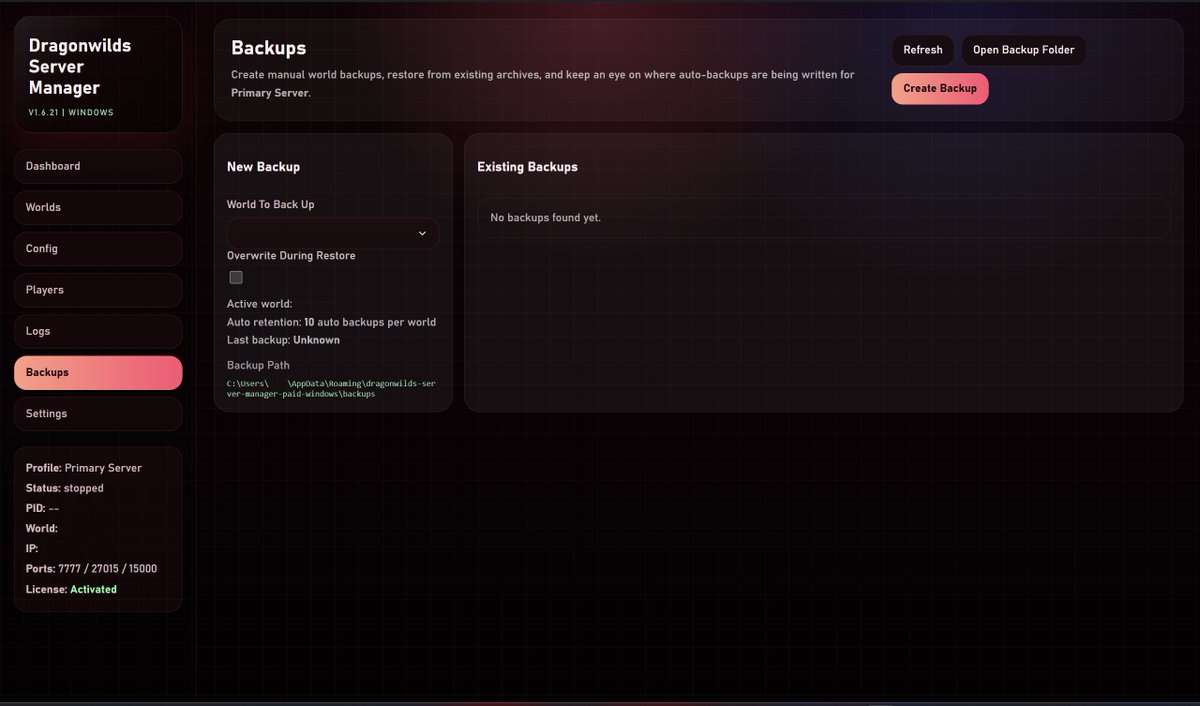Click the 'Auto retention: 10' line
This screenshot has width=1200, height=706.
point(331,322)
